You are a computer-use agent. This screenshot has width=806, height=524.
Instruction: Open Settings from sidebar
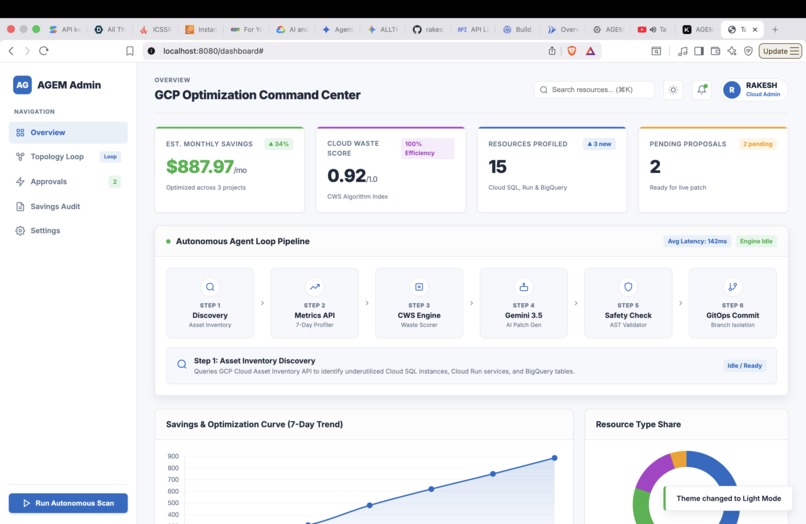point(68,230)
